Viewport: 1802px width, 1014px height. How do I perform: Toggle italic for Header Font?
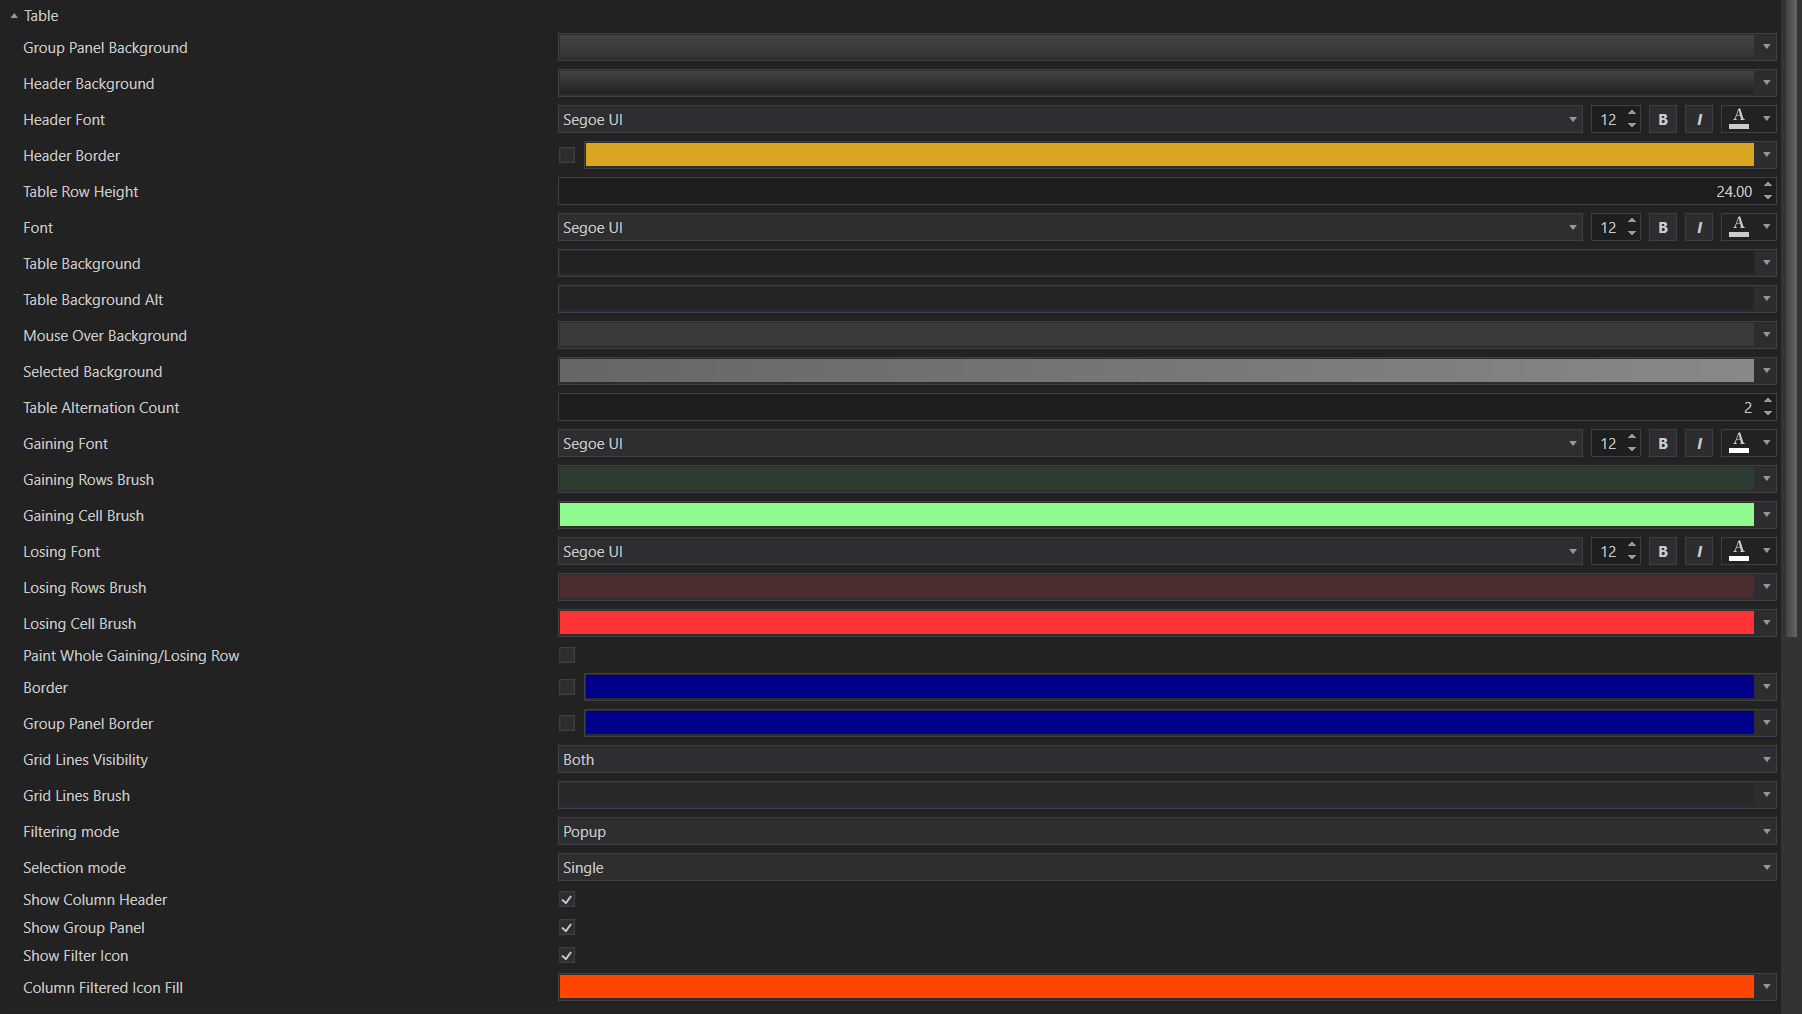[x=1699, y=120]
